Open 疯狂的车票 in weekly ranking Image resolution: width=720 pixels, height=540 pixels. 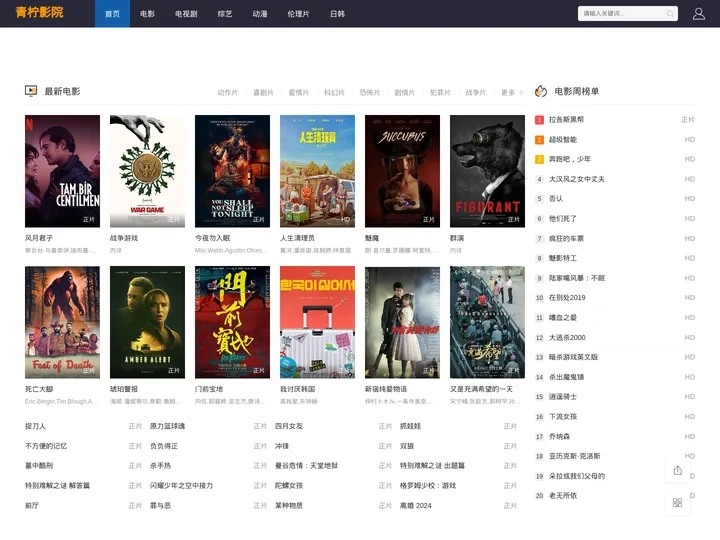[x=566, y=239]
